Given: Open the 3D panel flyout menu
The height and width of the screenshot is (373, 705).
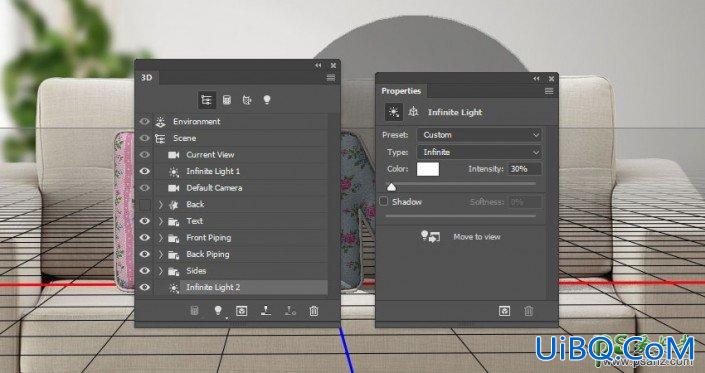Looking at the screenshot, I should pyautogui.click(x=331, y=78).
